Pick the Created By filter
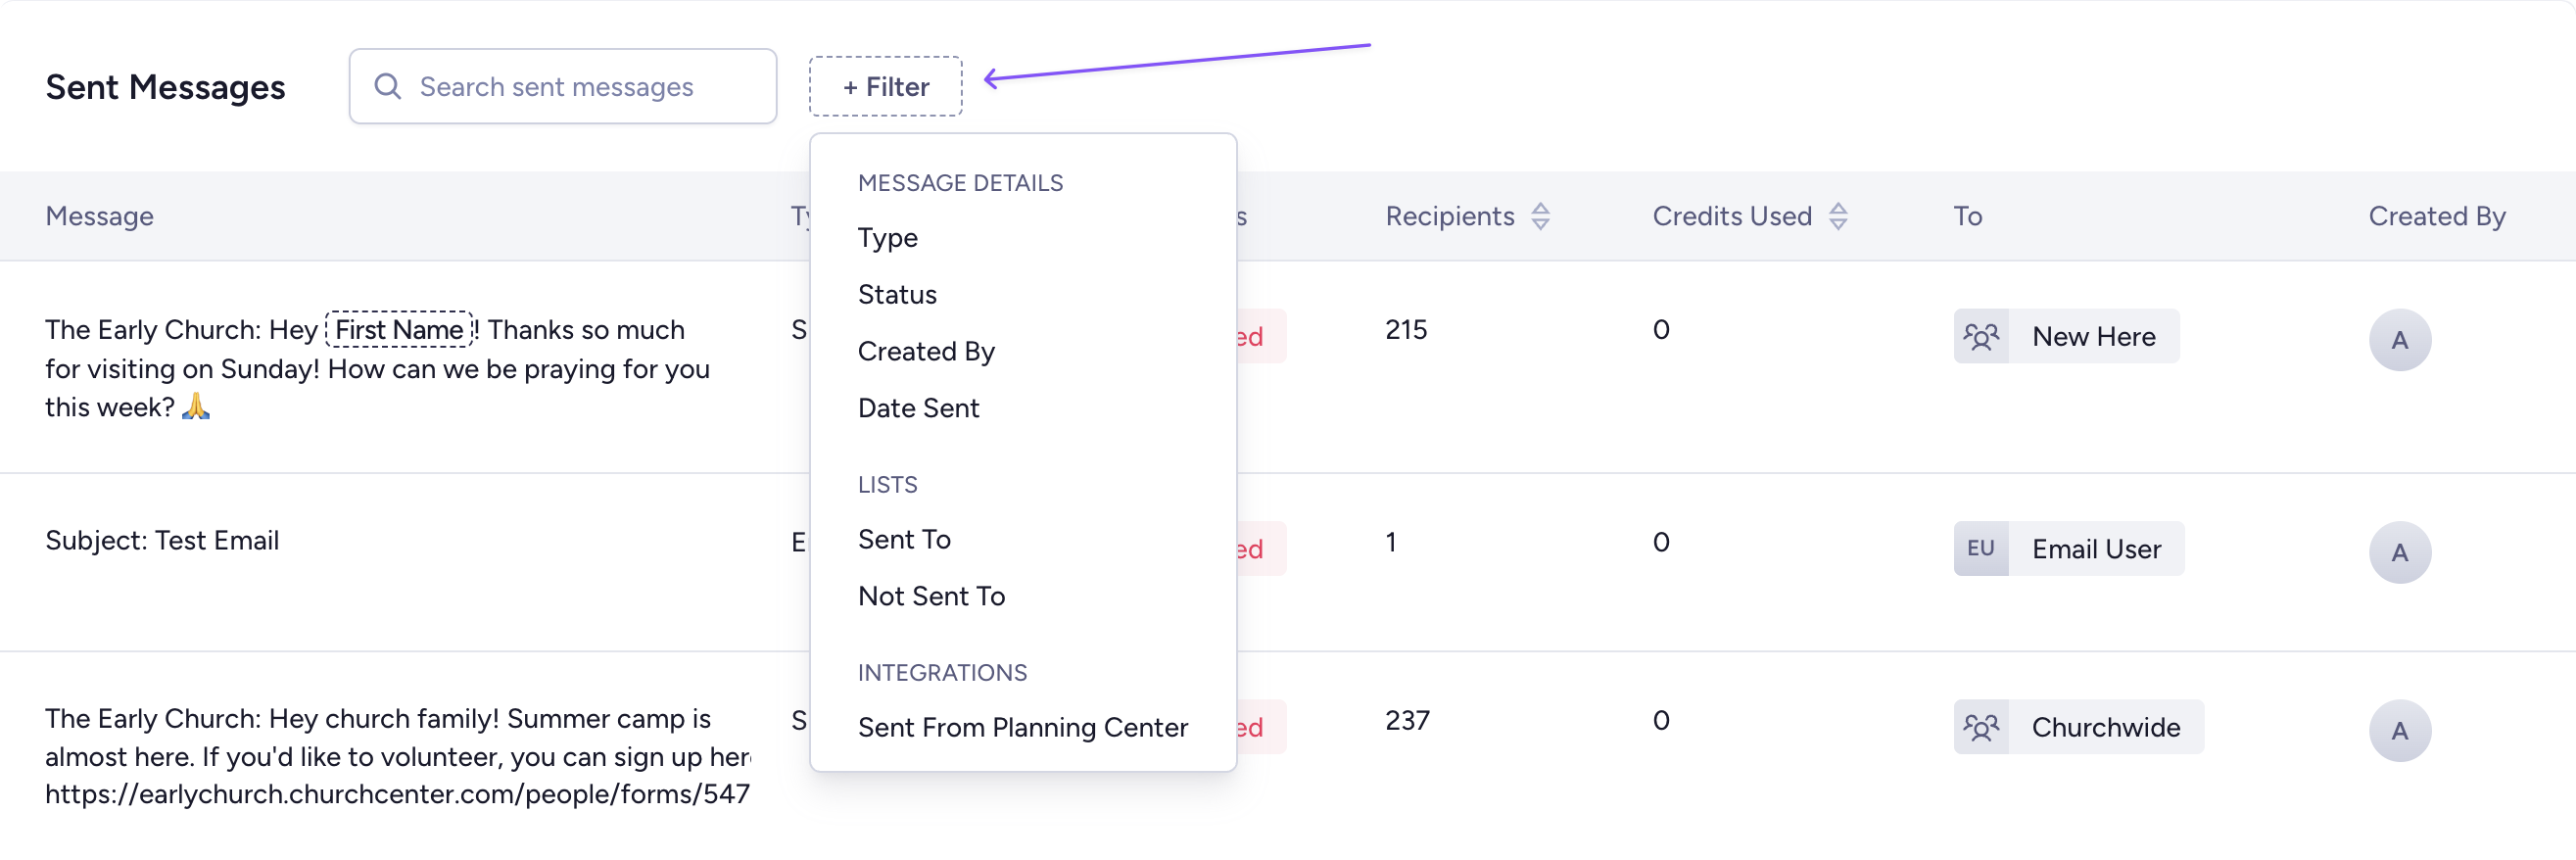 coord(926,352)
